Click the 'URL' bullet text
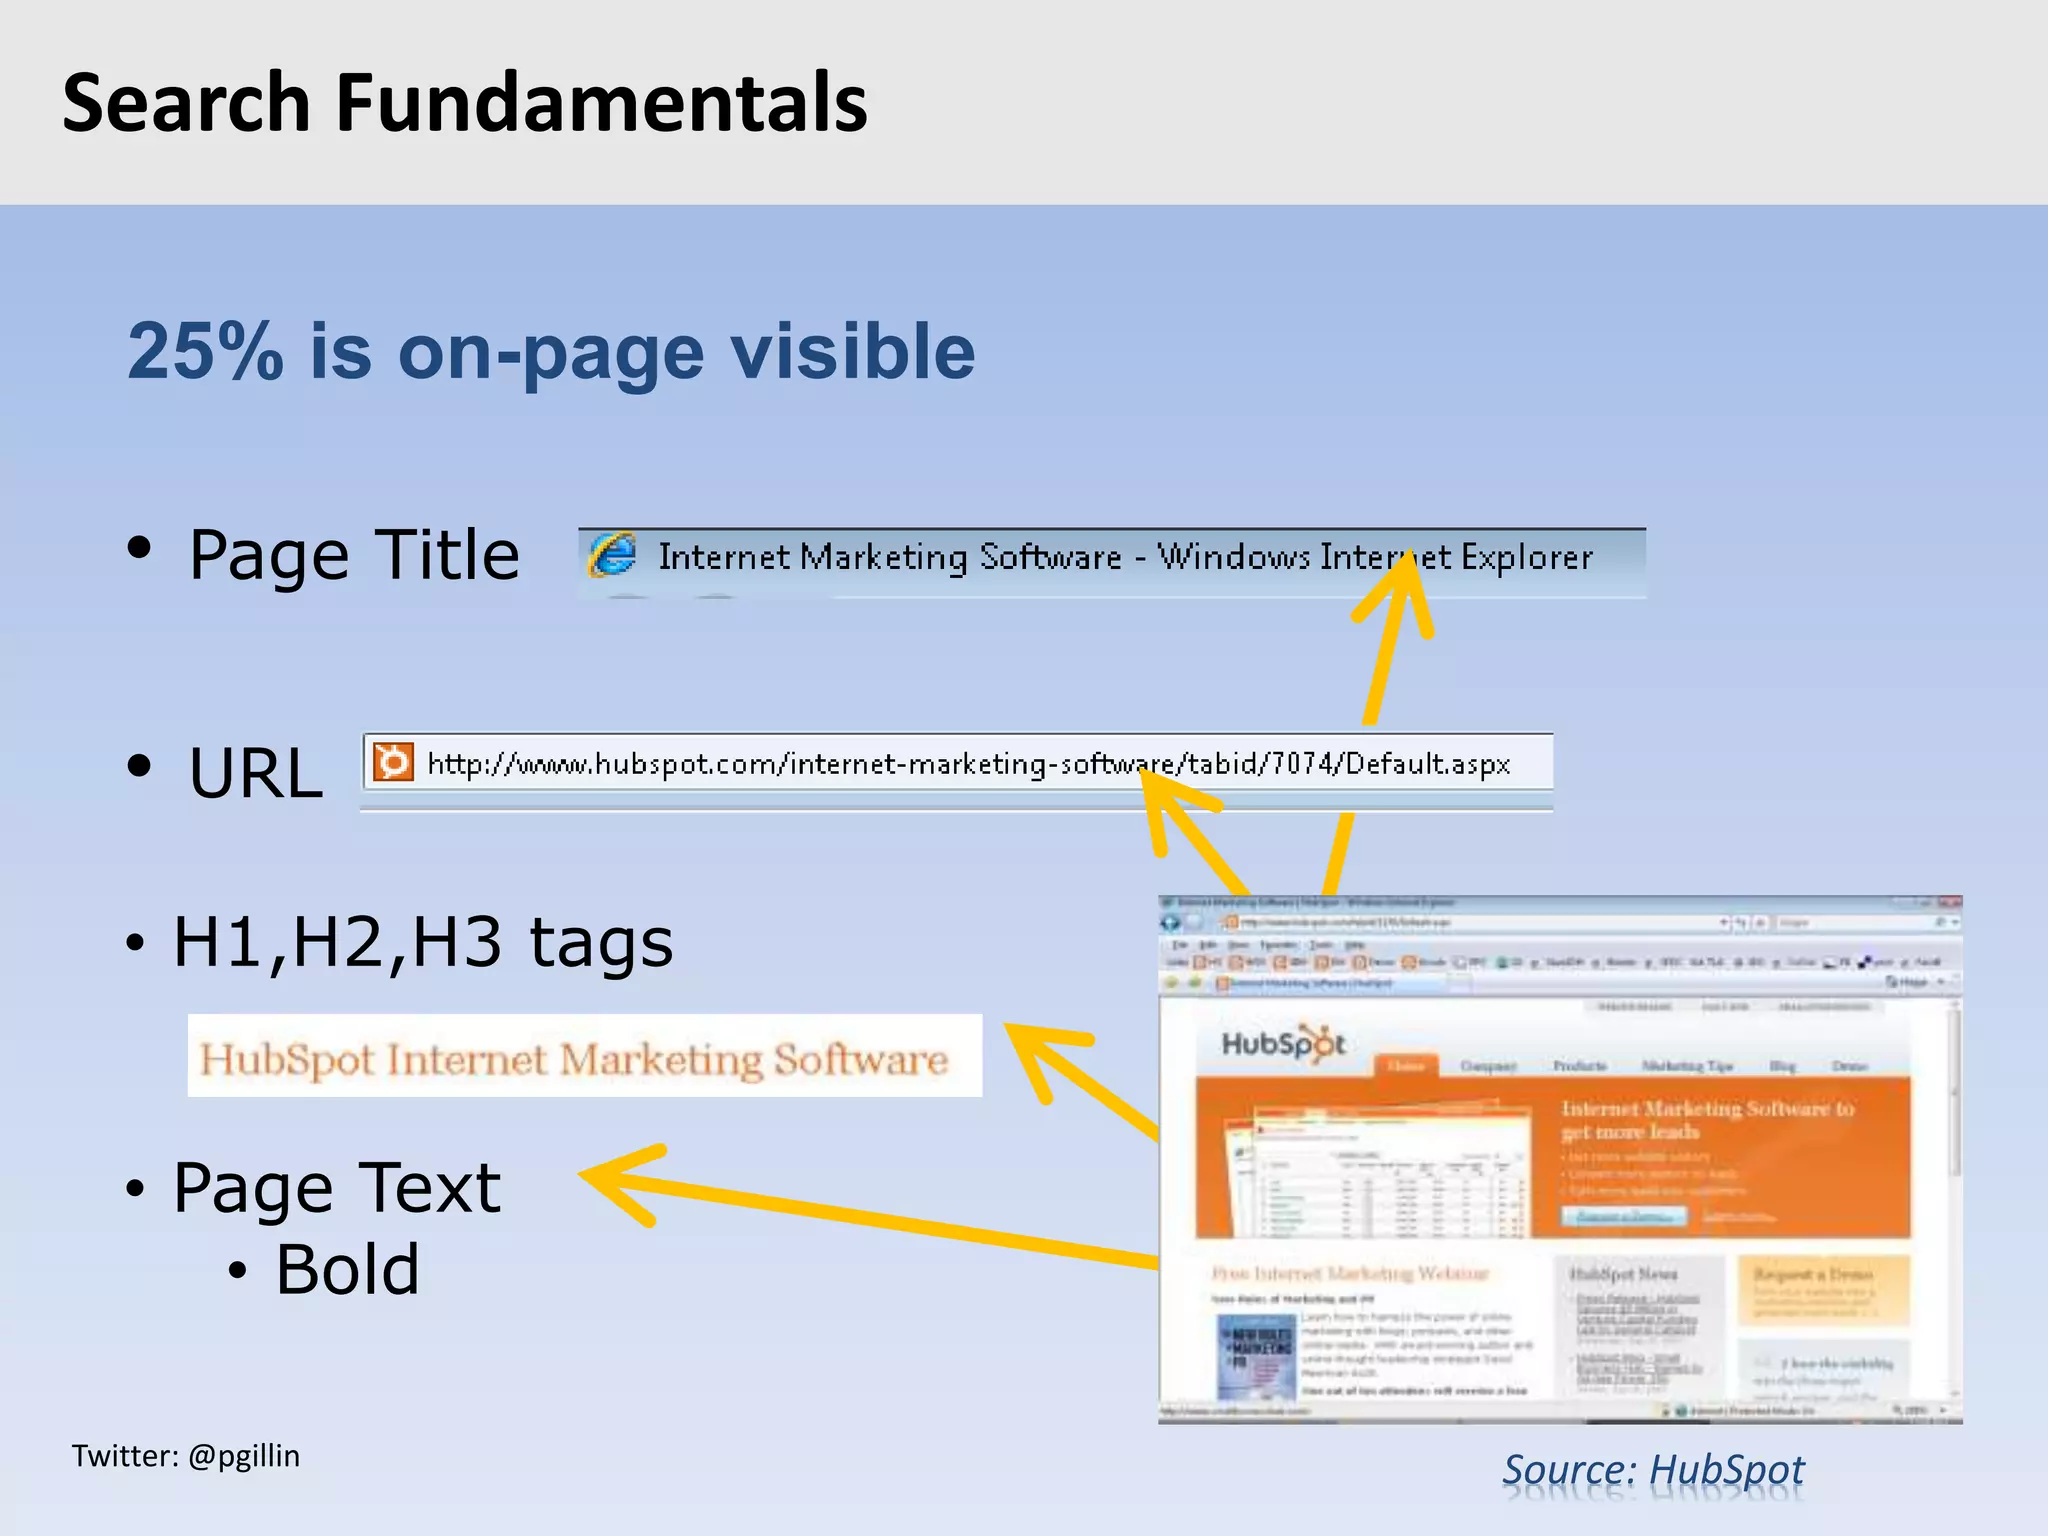Image resolution: width=2048 pixels, height=1536 pixels. pyautogui.click(x=256, y=773)
